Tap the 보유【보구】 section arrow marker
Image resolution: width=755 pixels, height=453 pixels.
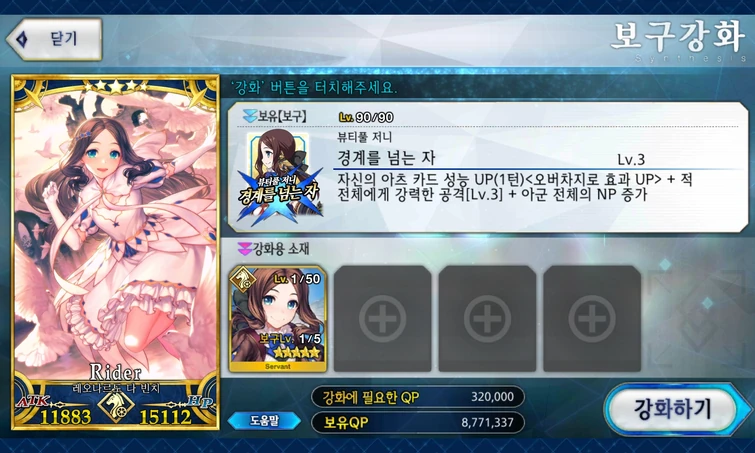tap(249, 116)
